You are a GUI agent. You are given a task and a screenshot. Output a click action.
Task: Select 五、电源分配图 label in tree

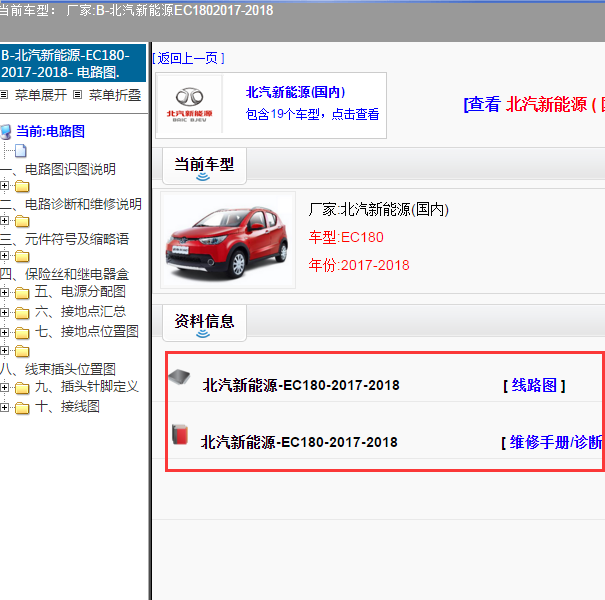80,291
